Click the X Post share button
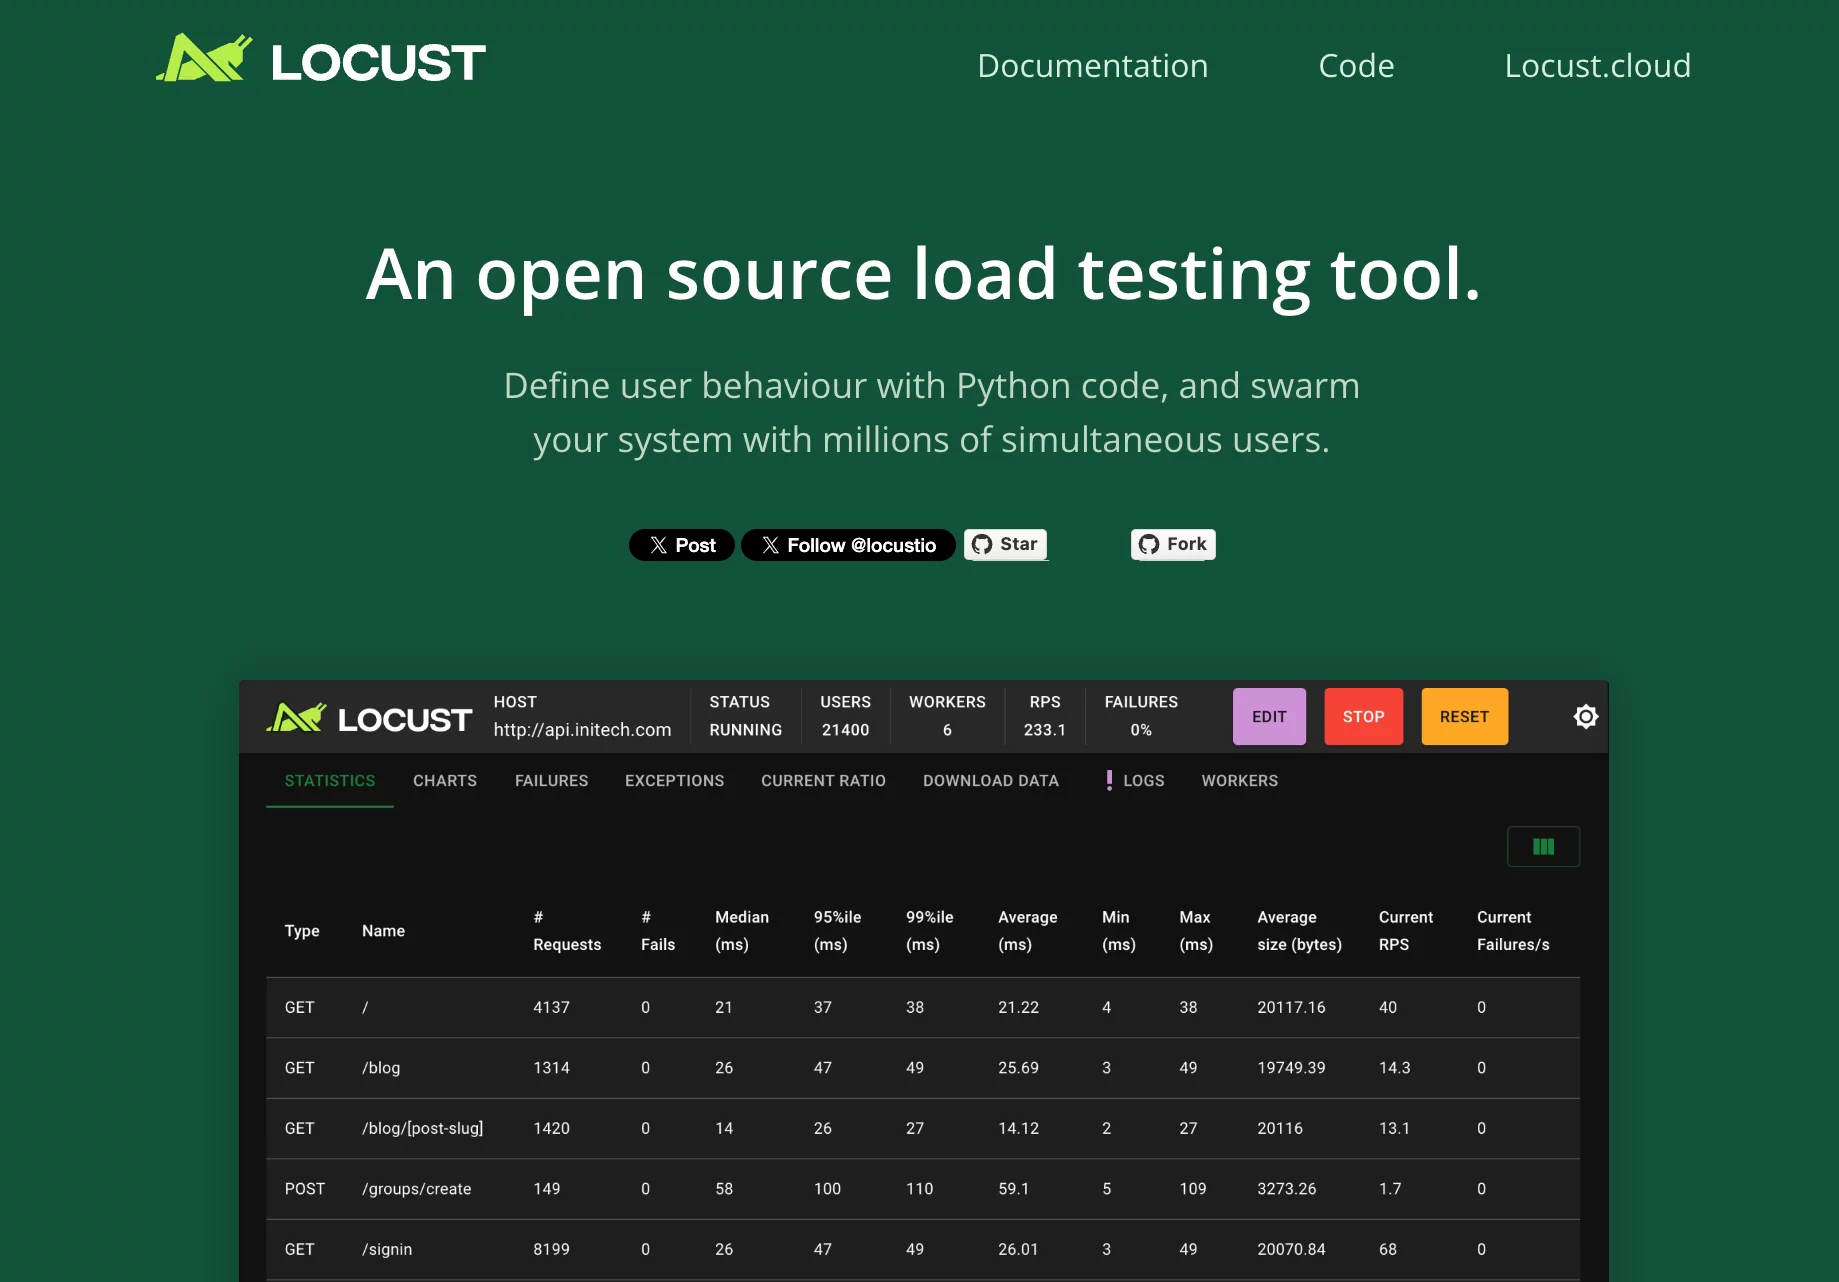 (682, 545)
